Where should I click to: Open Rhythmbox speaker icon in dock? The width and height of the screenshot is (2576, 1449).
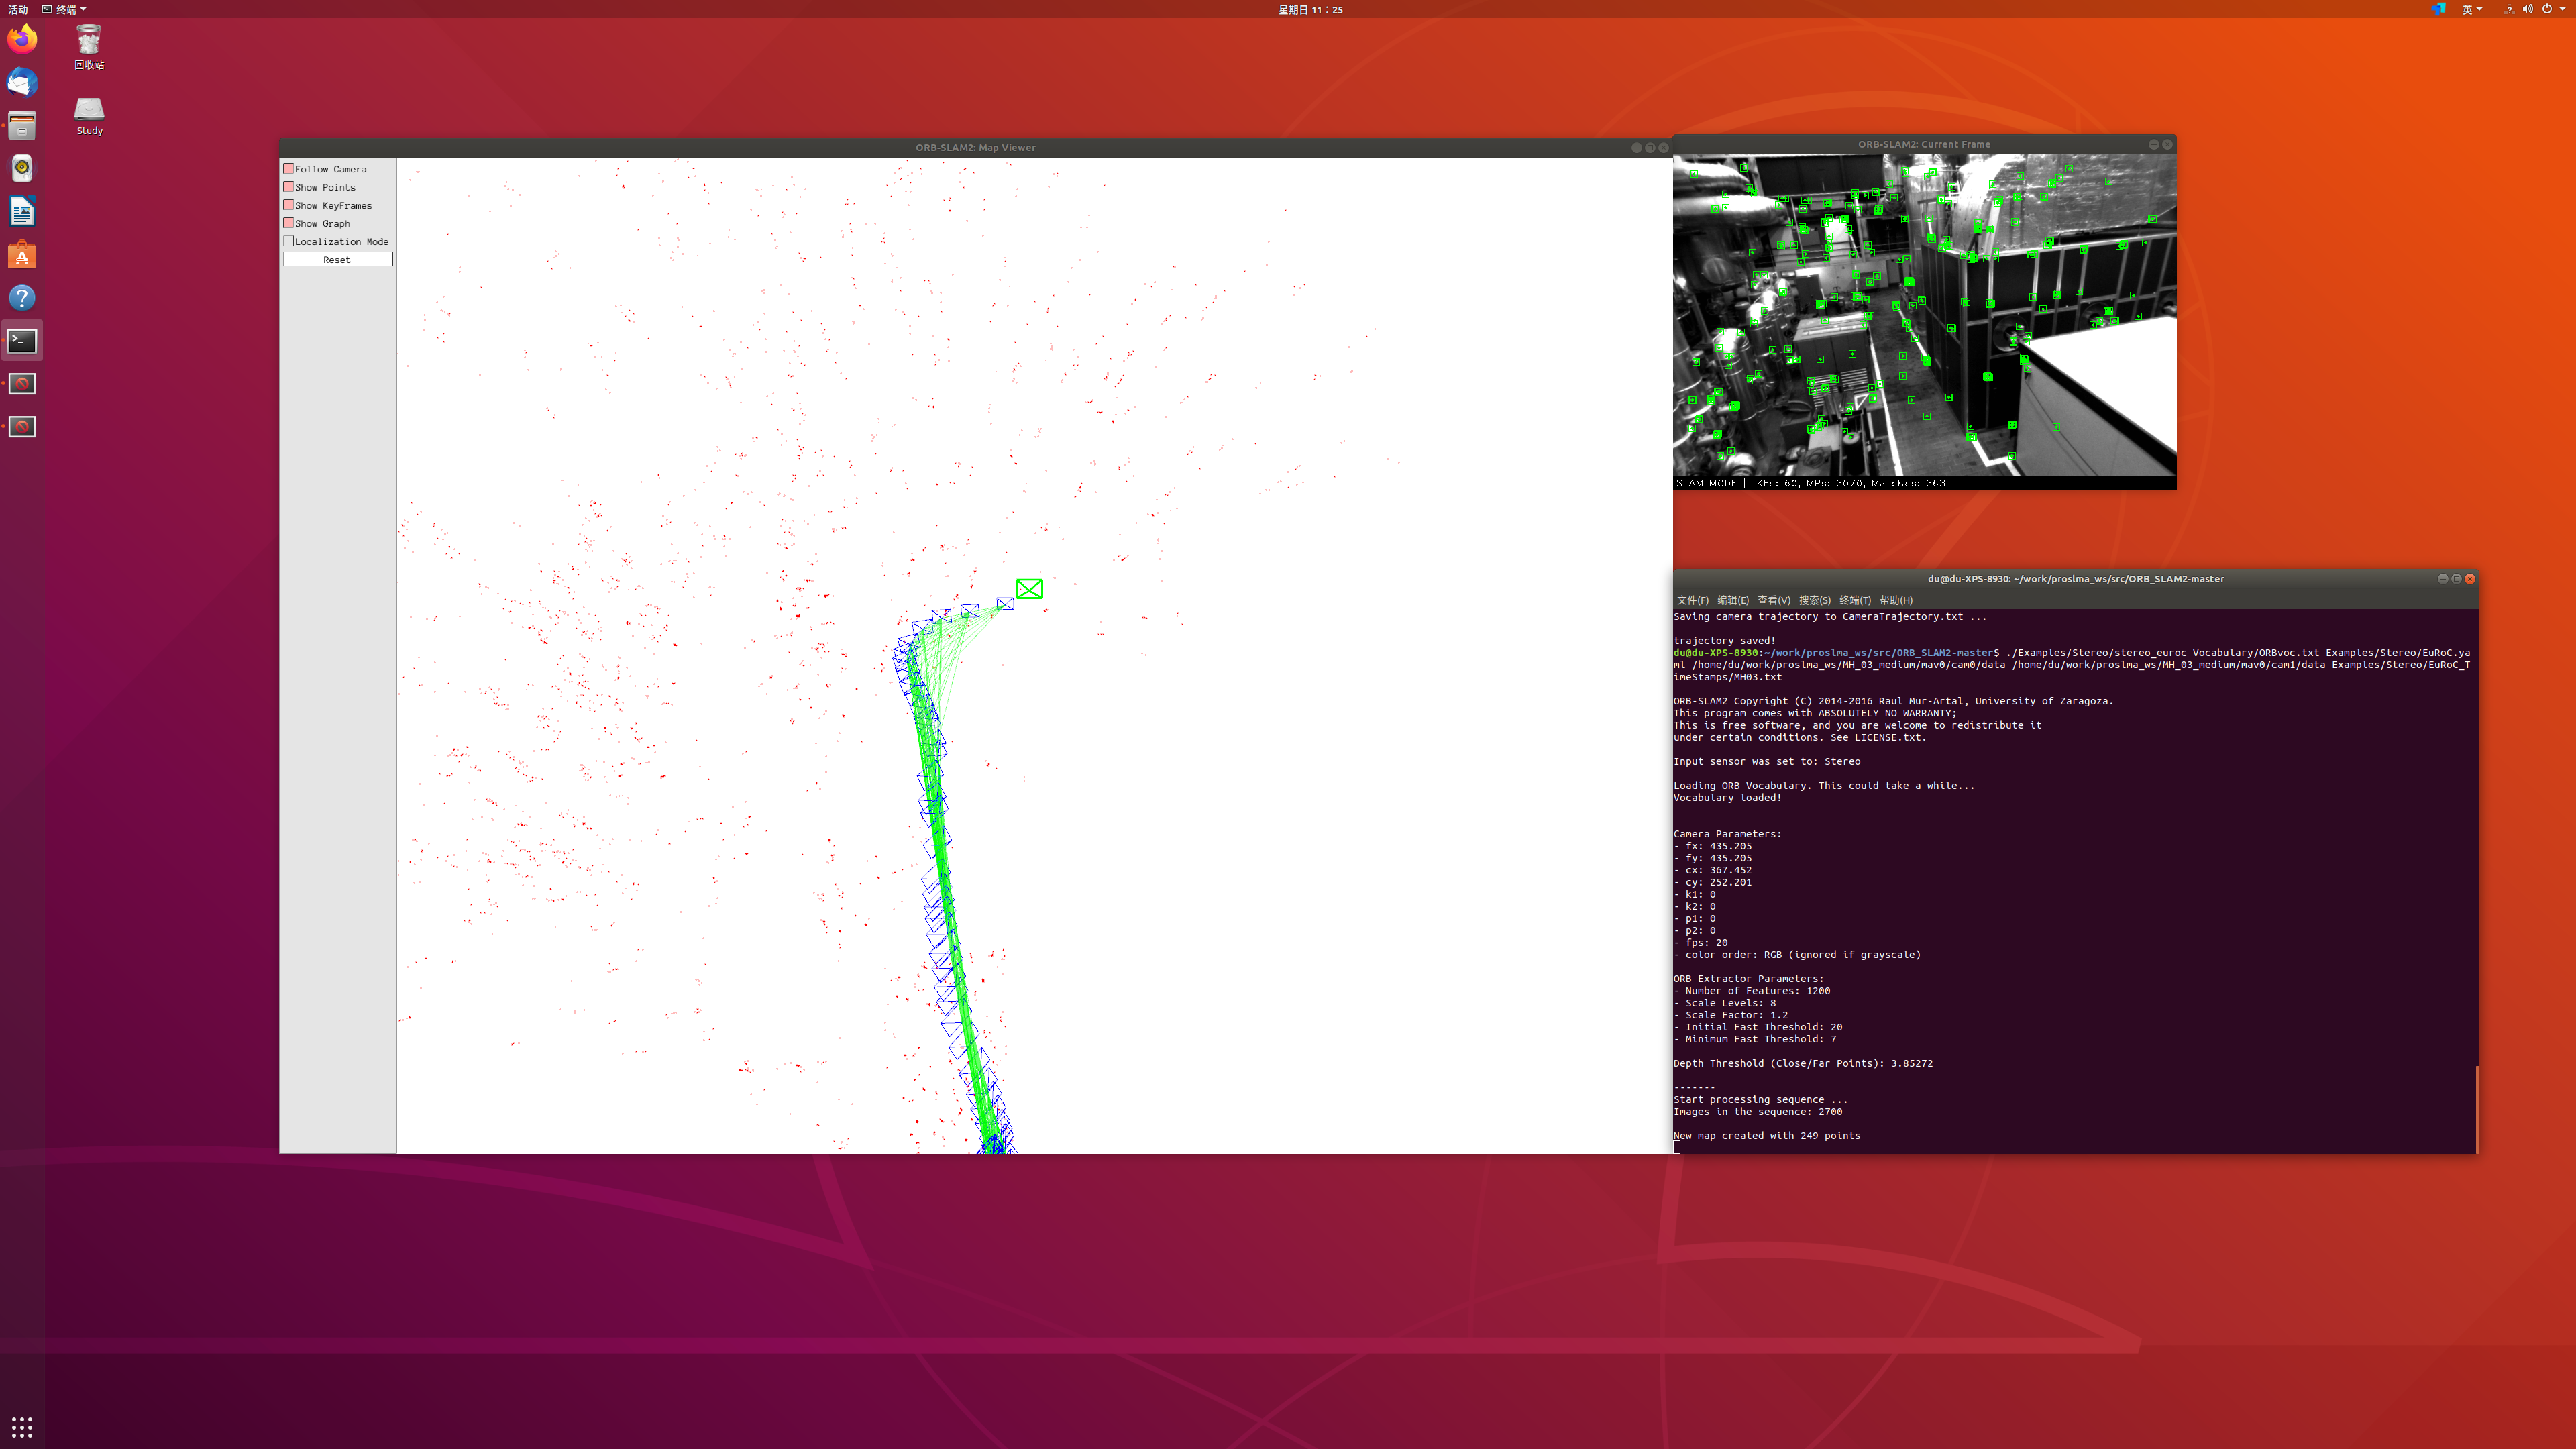pyautogui.click(x=22, y=168)
